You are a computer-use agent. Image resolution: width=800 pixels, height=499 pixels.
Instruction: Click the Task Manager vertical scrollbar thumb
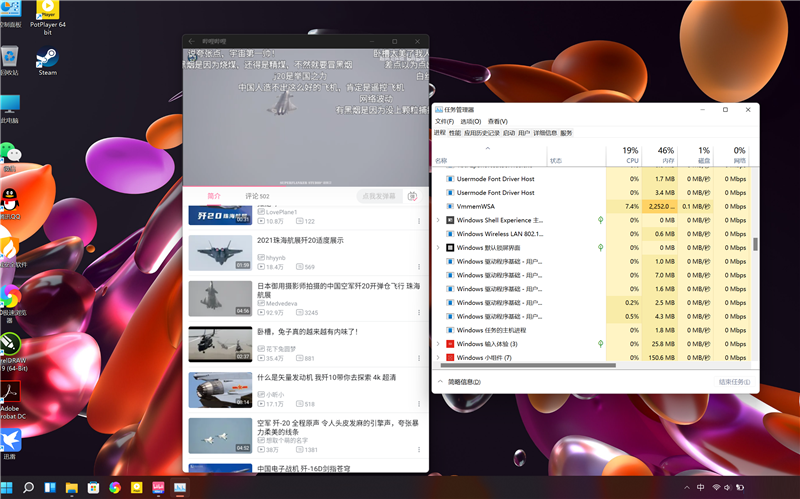coord(755,244)
